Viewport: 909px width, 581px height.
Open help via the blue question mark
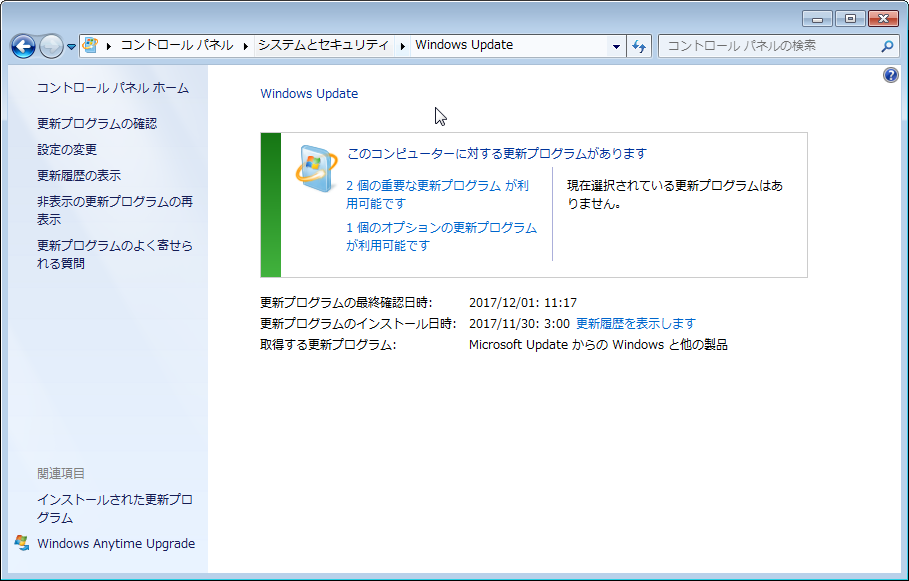click(890, 75)
